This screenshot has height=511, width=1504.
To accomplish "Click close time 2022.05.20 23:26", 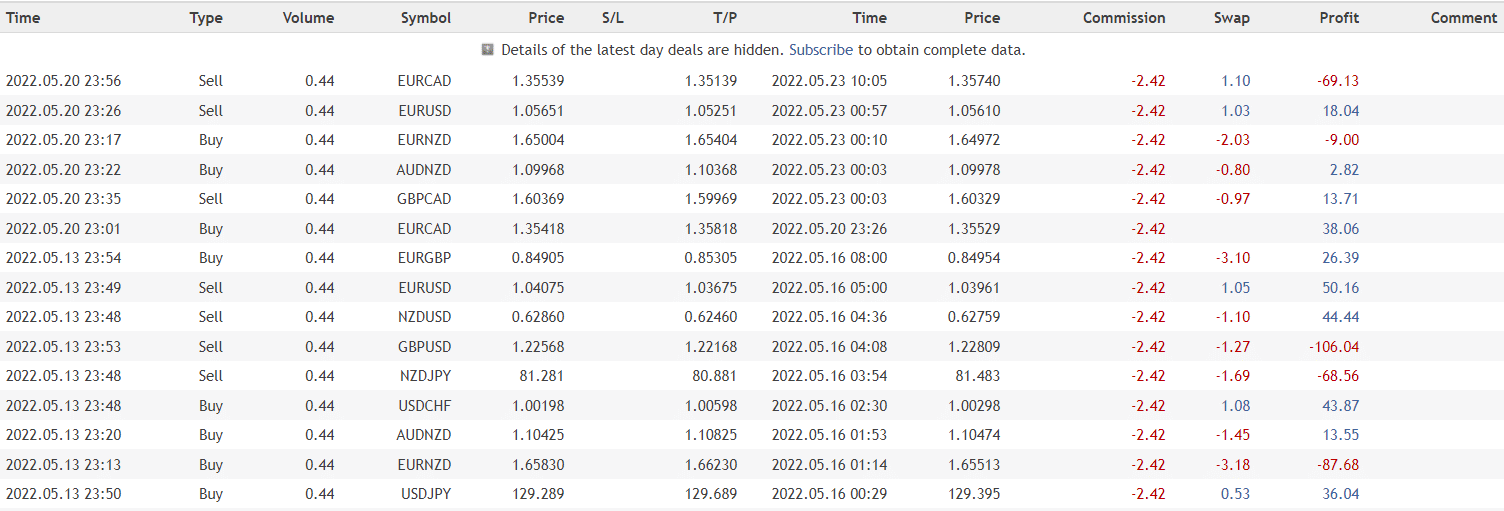I will [829, 229].
